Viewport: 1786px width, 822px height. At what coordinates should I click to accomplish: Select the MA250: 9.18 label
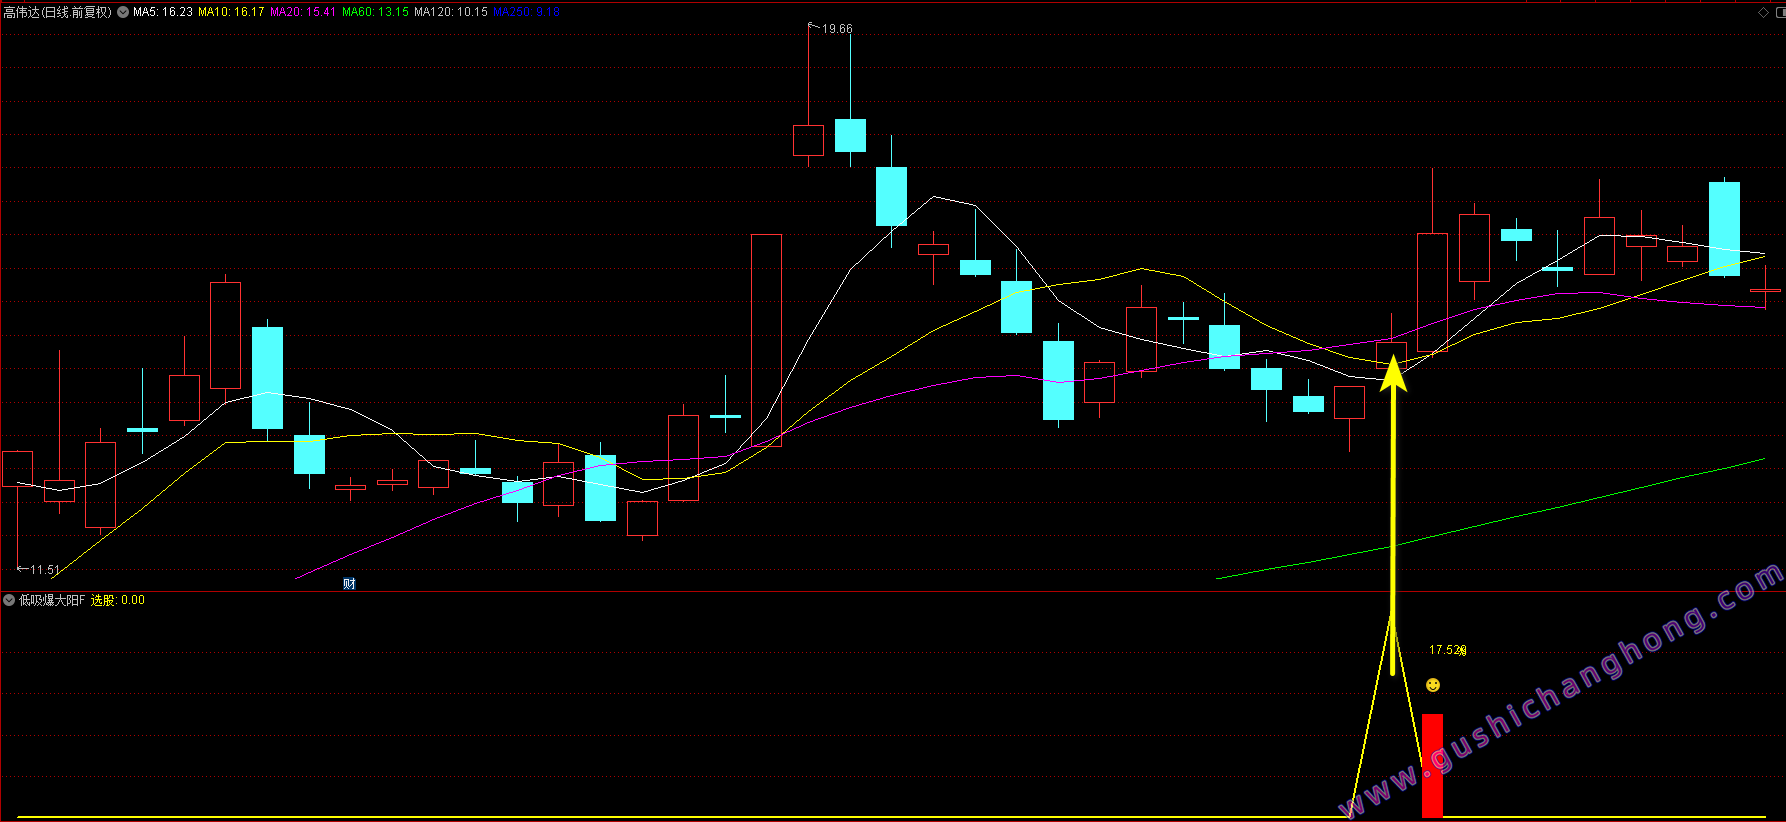pos(527,12)
